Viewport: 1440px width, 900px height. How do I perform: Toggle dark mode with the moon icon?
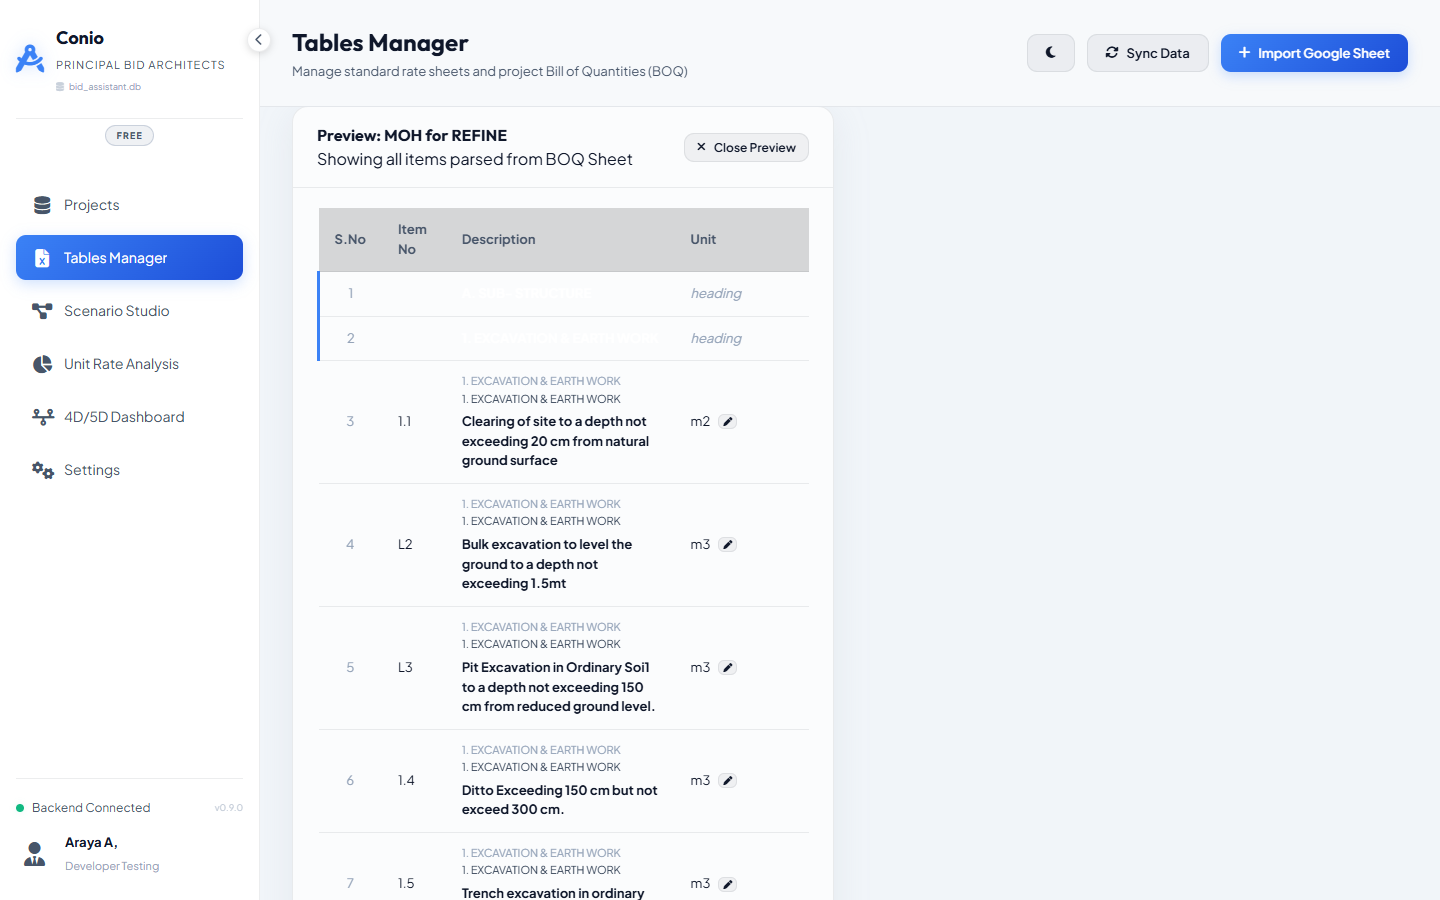1050,53
